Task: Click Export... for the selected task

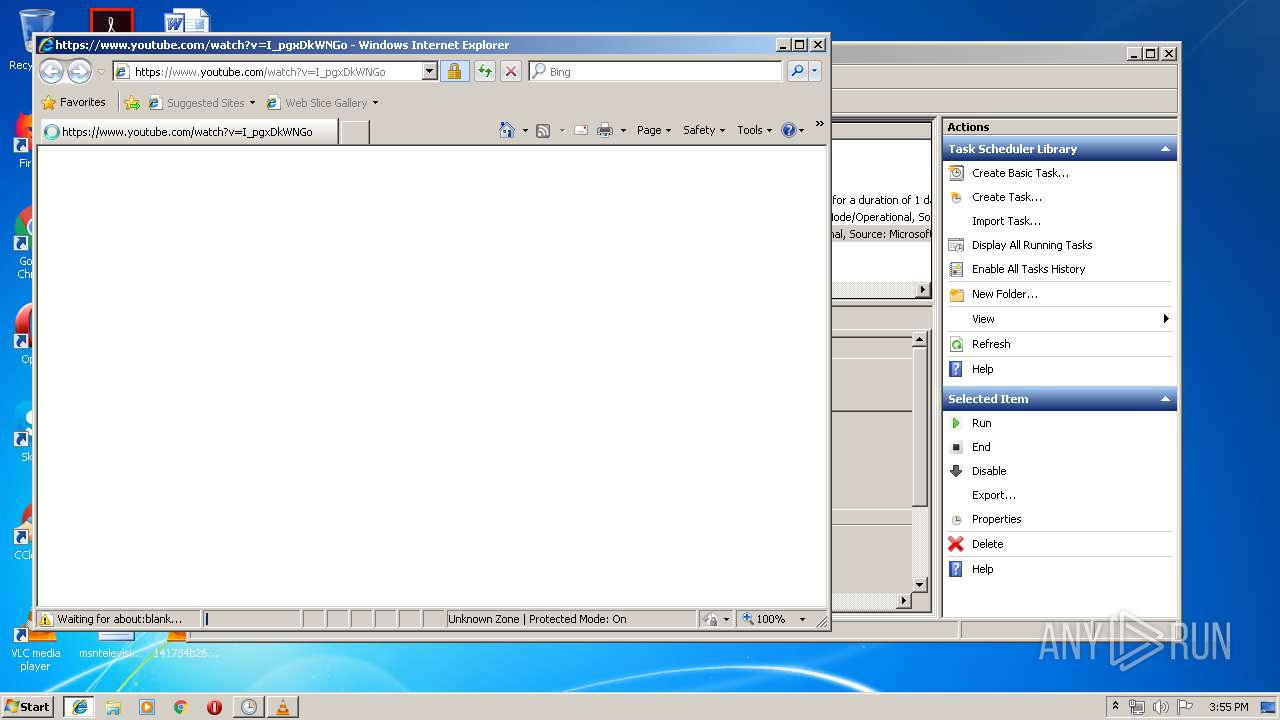Action: click(x=994, y=495)
